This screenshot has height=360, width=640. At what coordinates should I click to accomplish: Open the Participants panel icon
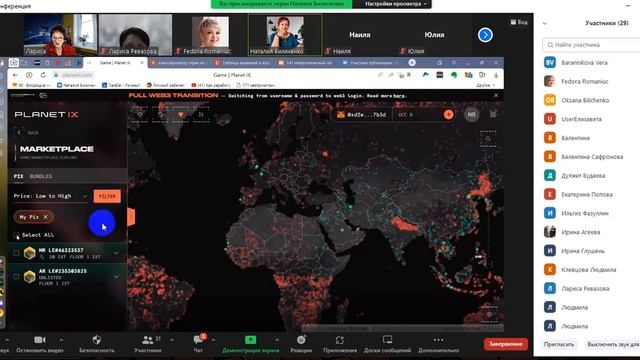coord(147,340)
